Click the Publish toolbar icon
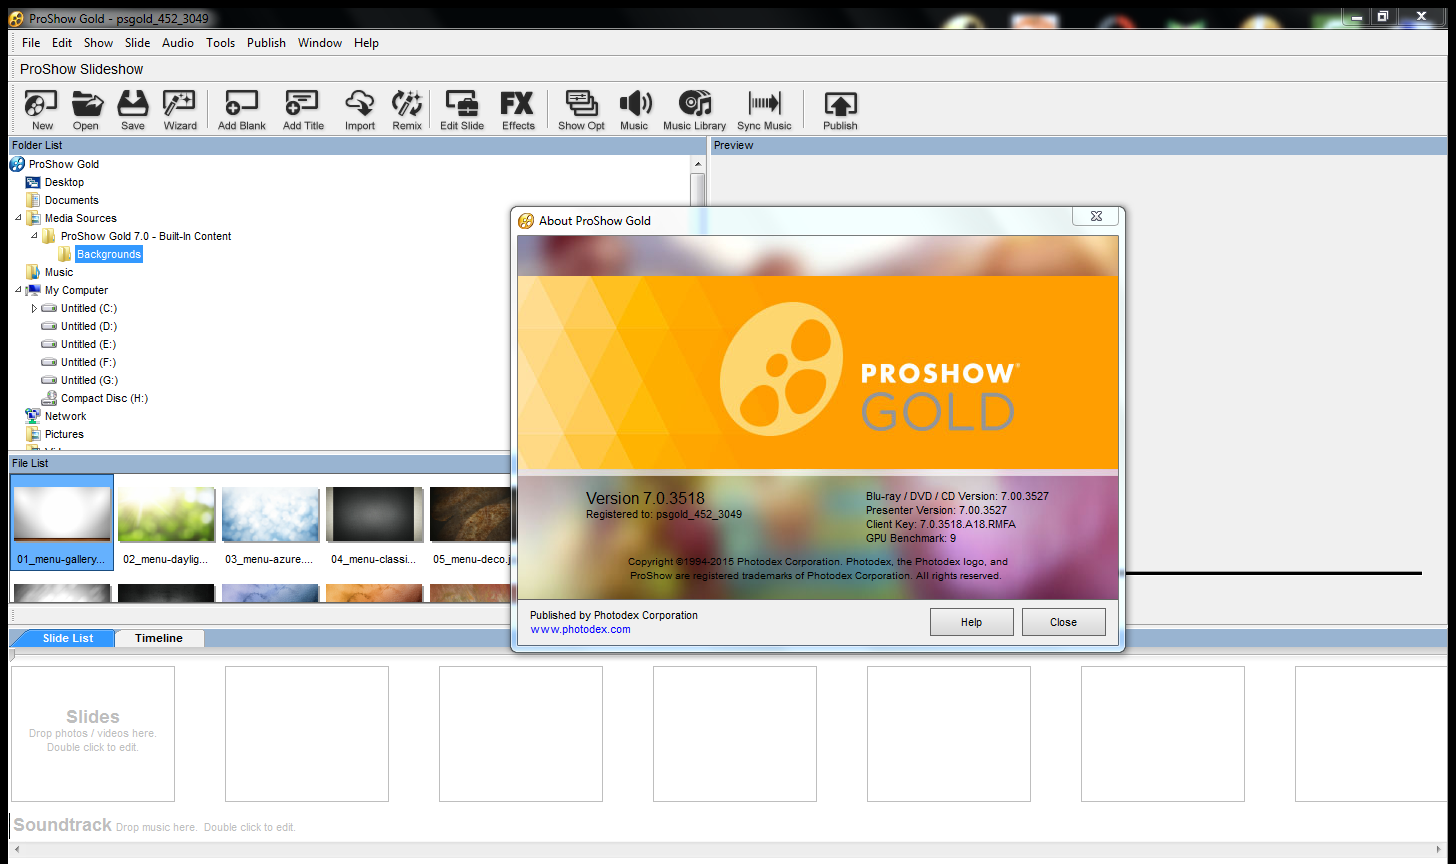This screenshot has width=1456, height=864. (840, 110)
